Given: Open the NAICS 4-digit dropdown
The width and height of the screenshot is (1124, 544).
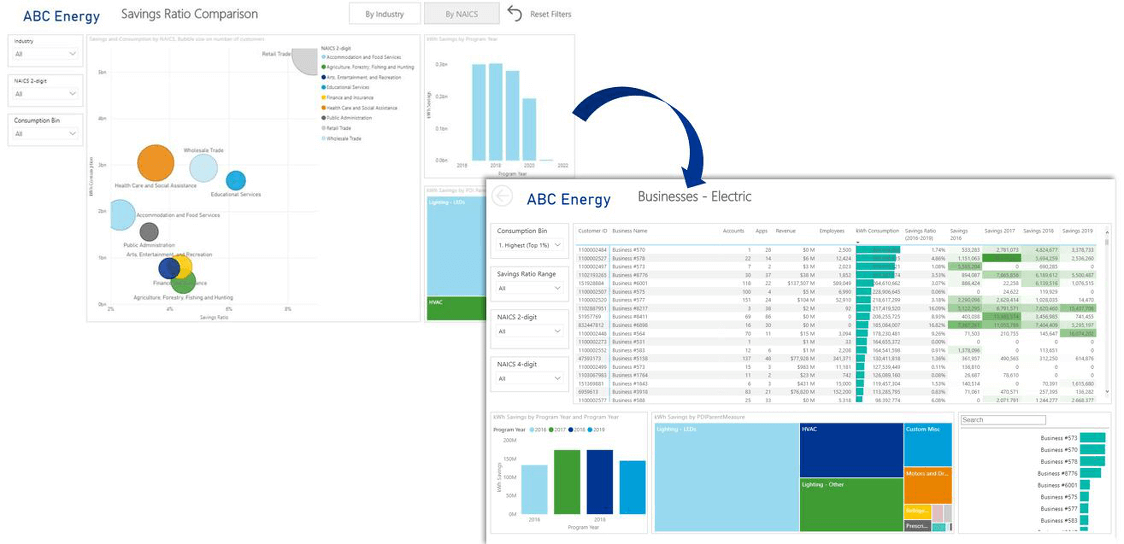Looking at the screenshot, I should 531,378.
